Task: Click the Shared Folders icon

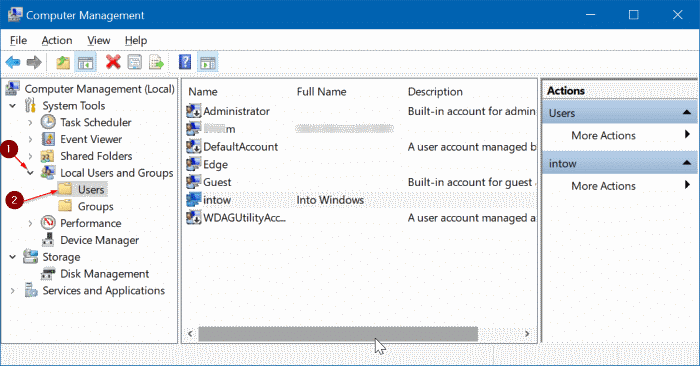Action: (x=47, y=156)
